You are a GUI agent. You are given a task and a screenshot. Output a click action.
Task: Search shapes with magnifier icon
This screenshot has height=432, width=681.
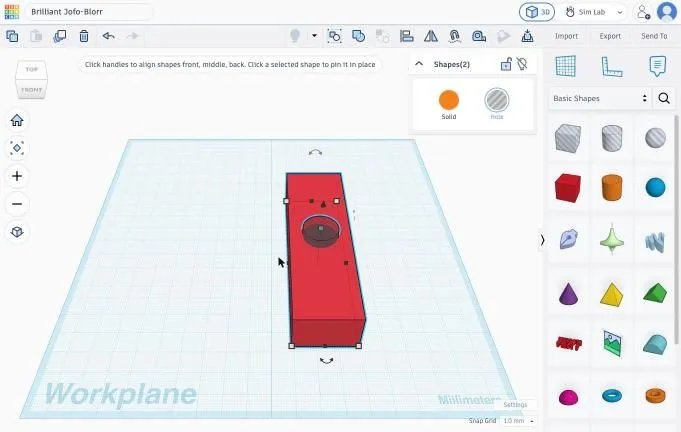click(664, 99)
